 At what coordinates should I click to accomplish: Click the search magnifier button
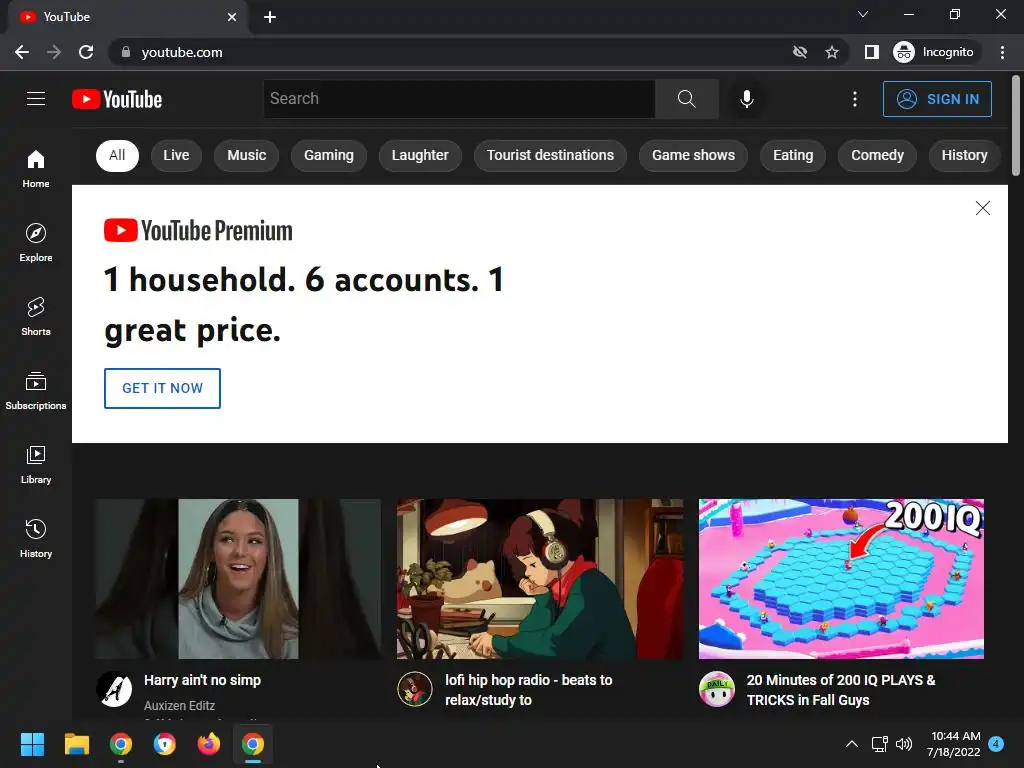(x=686, y=99)
